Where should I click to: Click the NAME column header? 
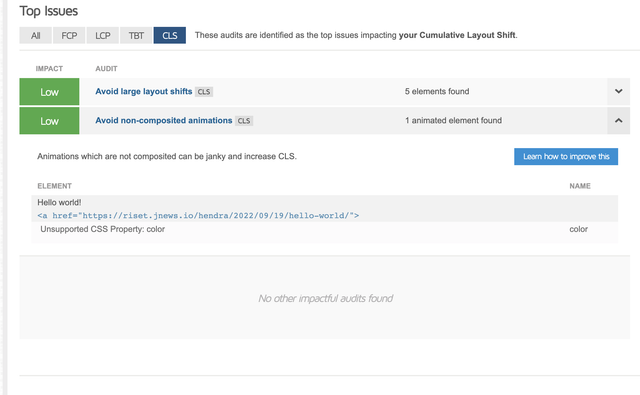pos(580,186)
